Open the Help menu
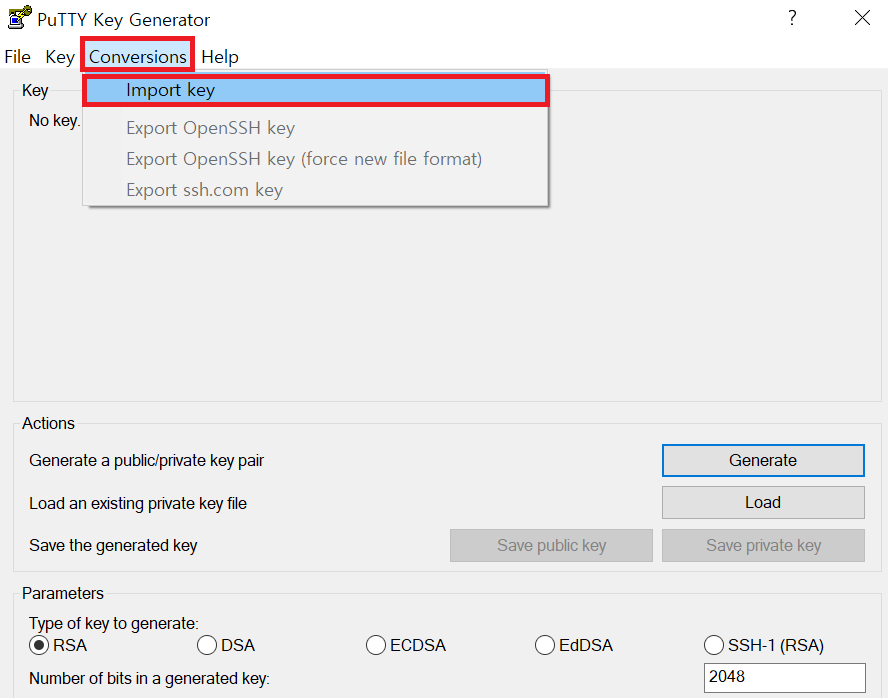 220,57
